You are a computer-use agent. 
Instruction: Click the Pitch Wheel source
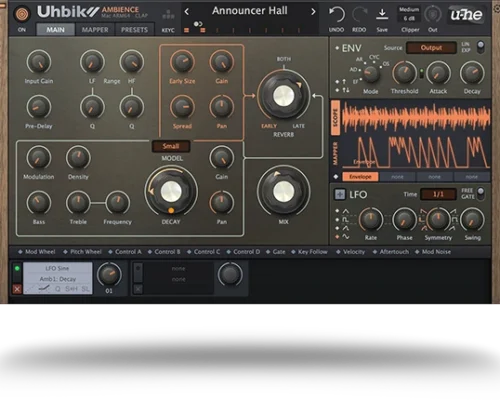[82, 252]
